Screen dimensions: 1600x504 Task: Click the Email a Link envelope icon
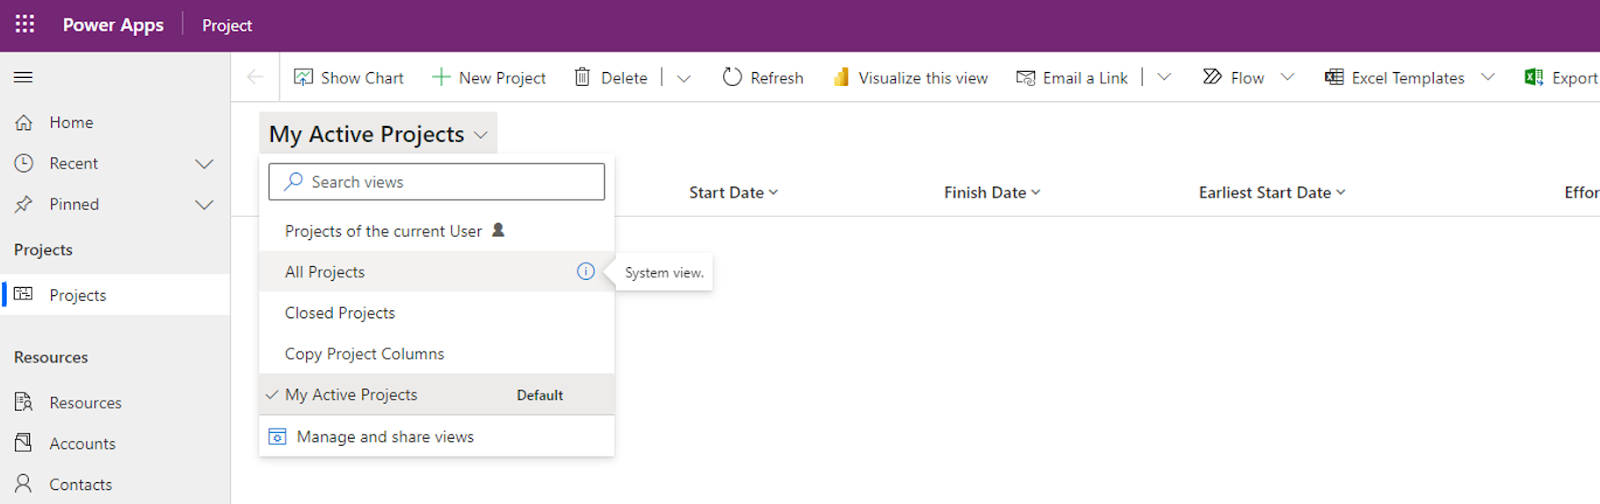pyautogui.click(x=1025, y=77)
